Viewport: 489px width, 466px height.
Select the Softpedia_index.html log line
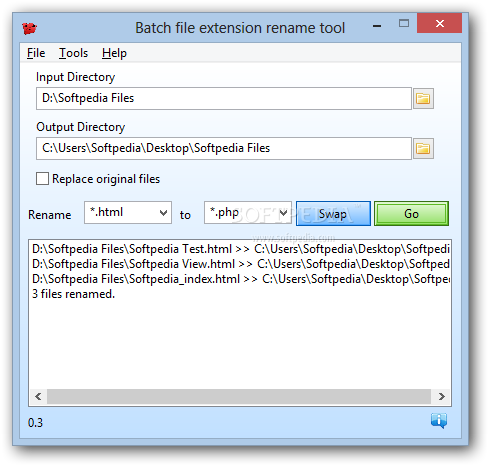[x=240, y=279]
